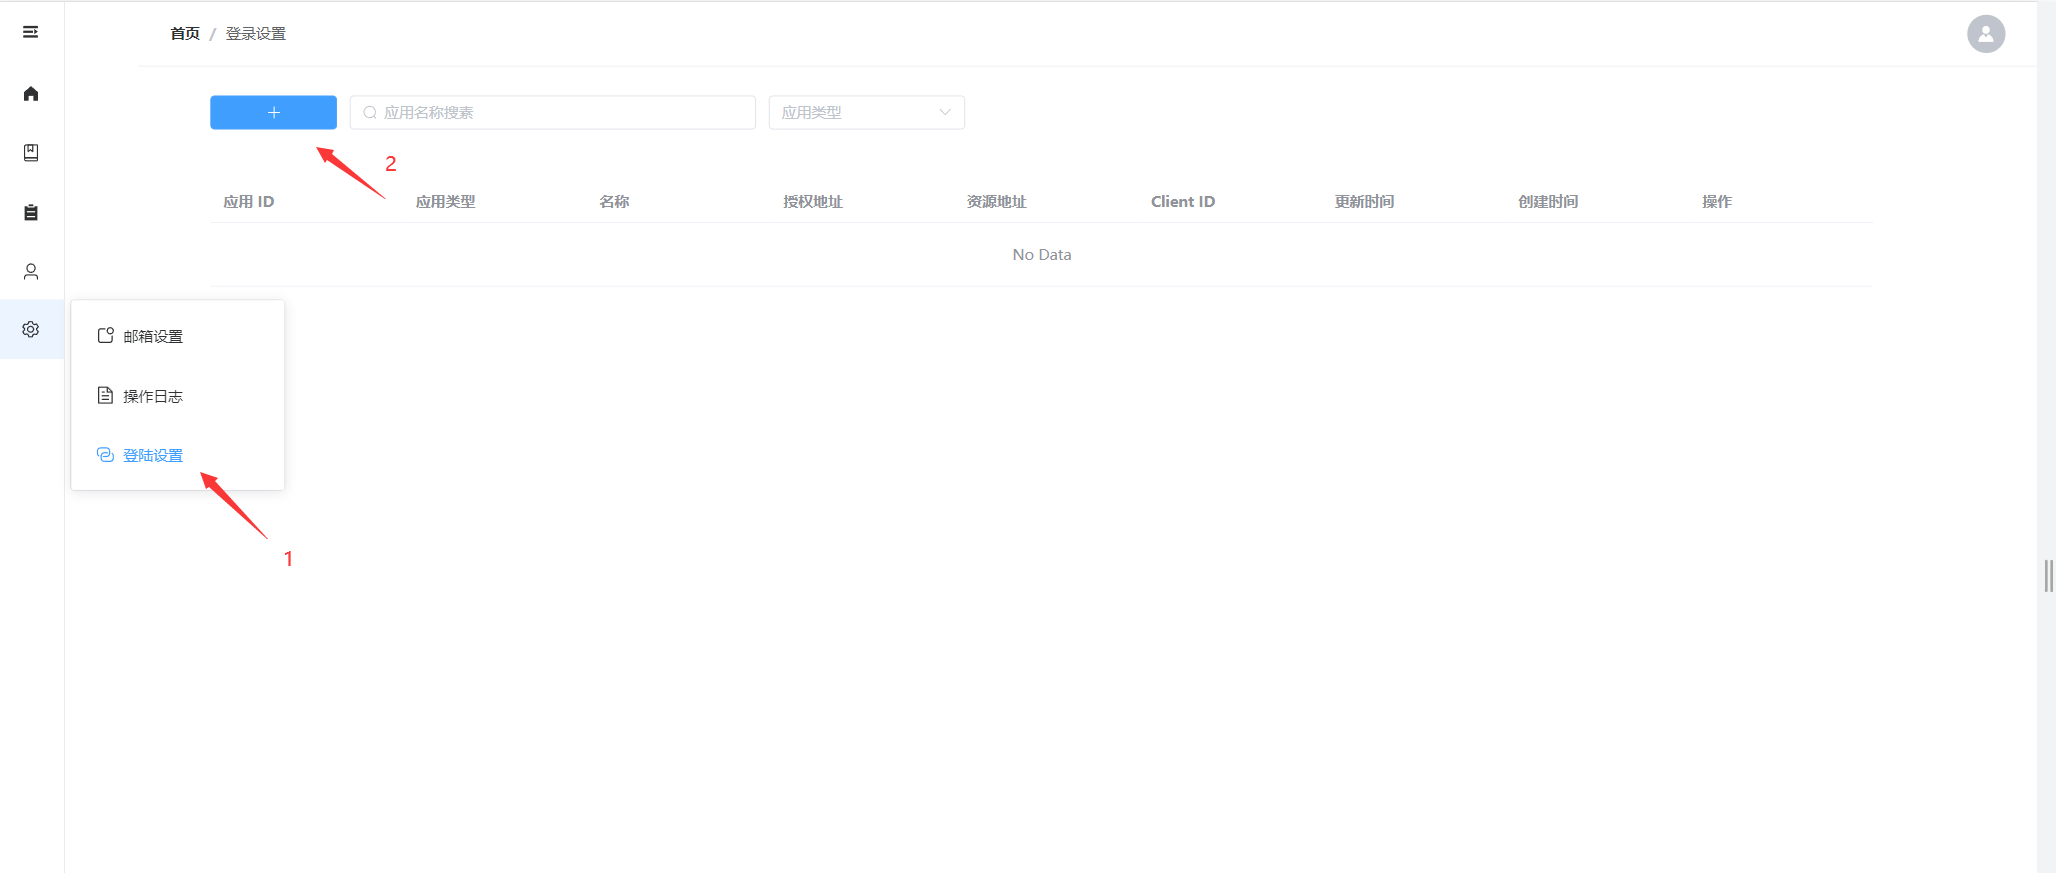Click the 创建时间 column header

click(1548, 202)
